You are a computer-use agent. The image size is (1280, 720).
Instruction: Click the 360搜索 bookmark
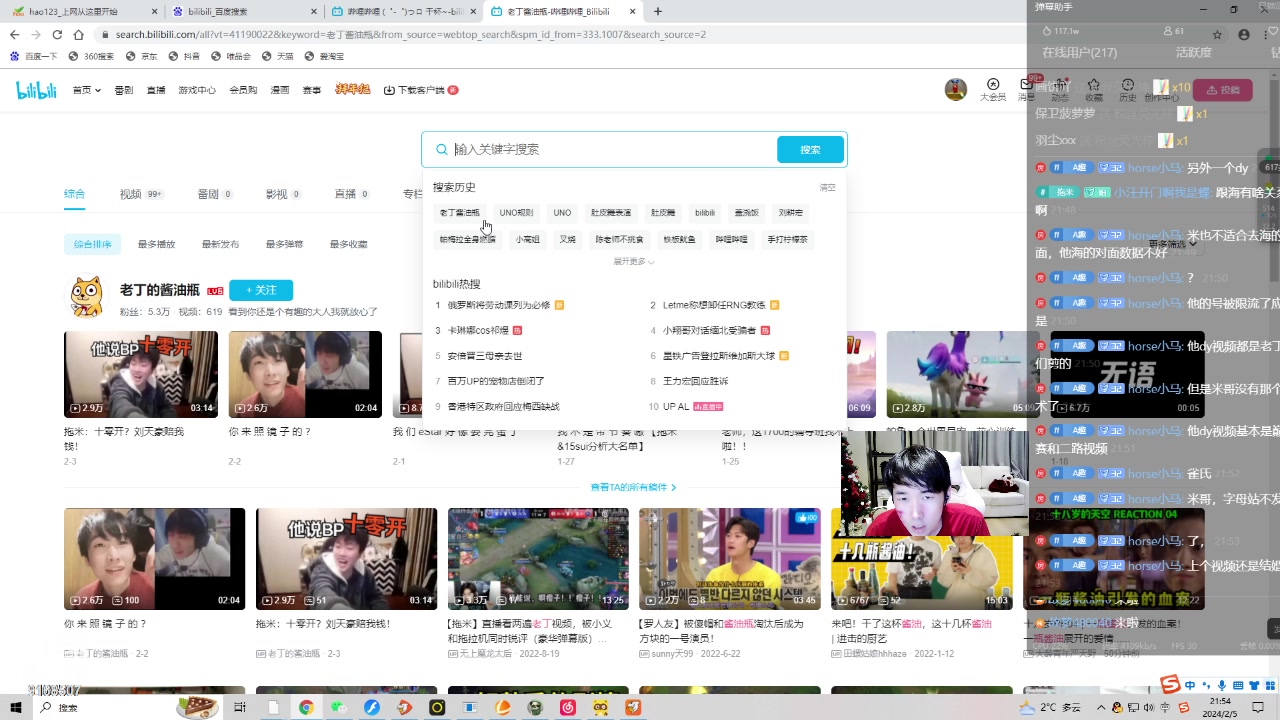tap(91, 56)
